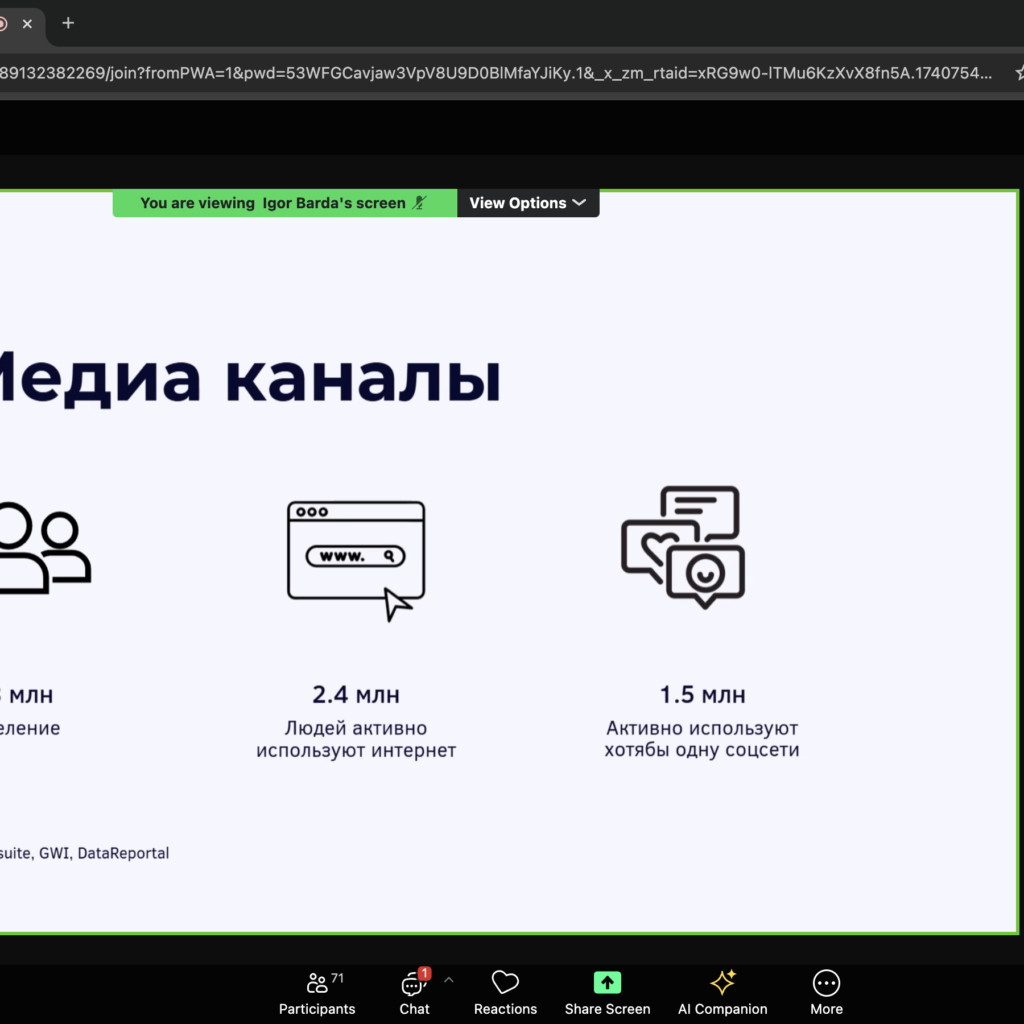
Task: Click the red unread badge on Chat
Action: coord(424,973)
